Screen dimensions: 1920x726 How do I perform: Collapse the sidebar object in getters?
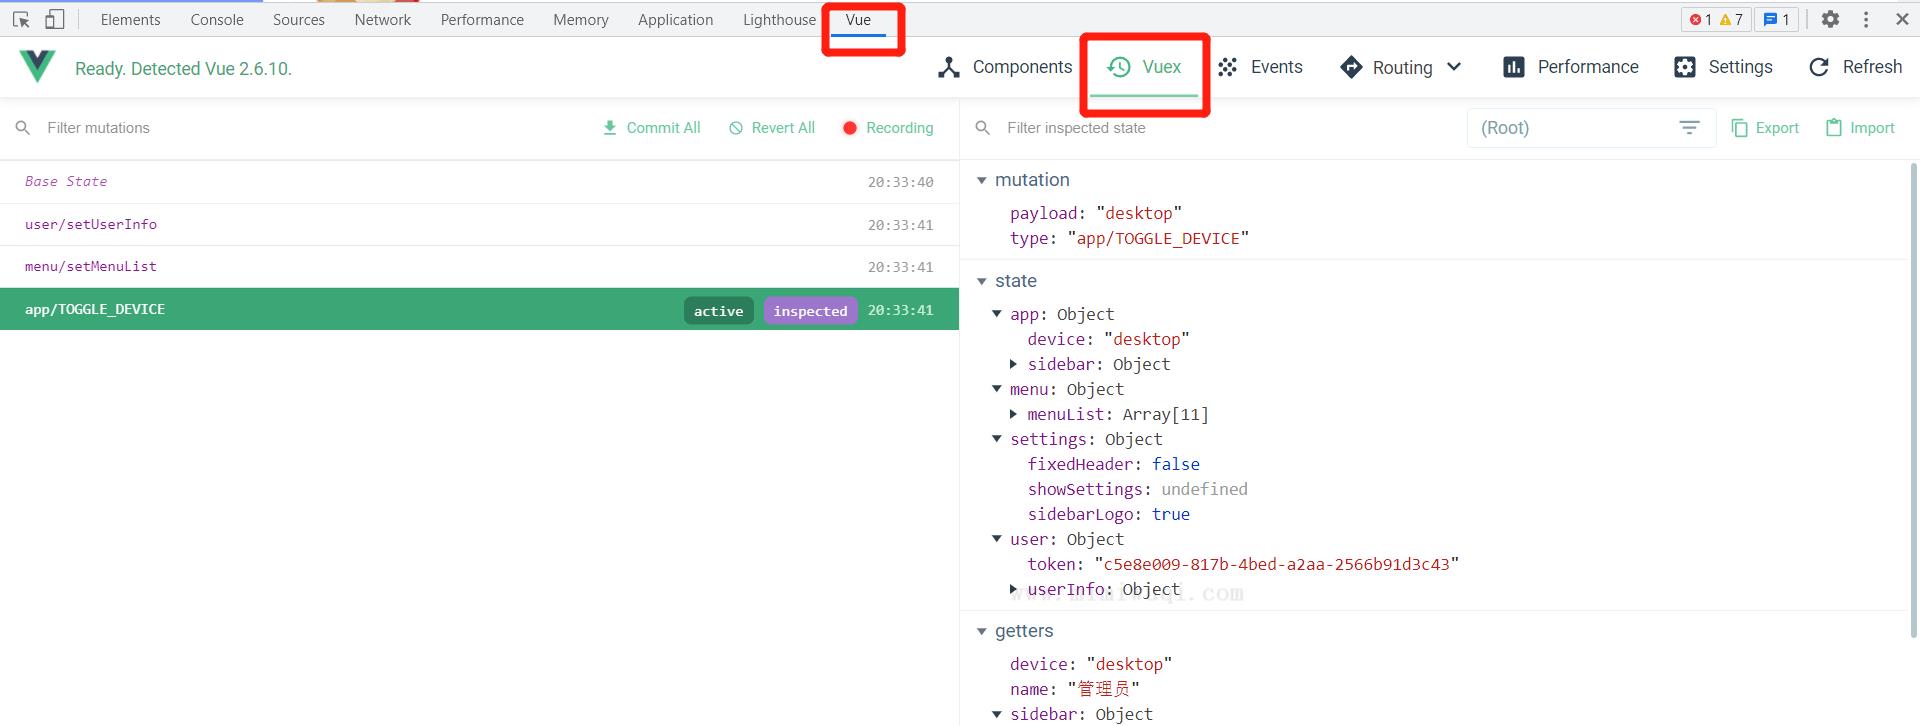tap(997, 714)
